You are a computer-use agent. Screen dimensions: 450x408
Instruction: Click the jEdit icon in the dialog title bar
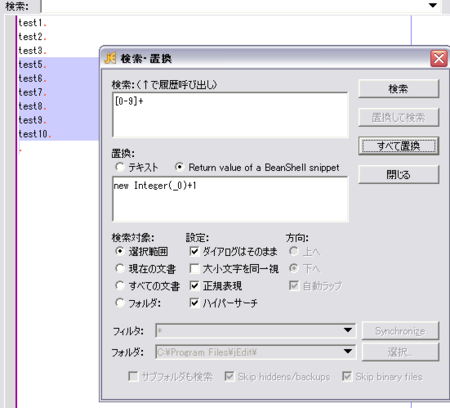pyautogui.click(x=110, y=58)
